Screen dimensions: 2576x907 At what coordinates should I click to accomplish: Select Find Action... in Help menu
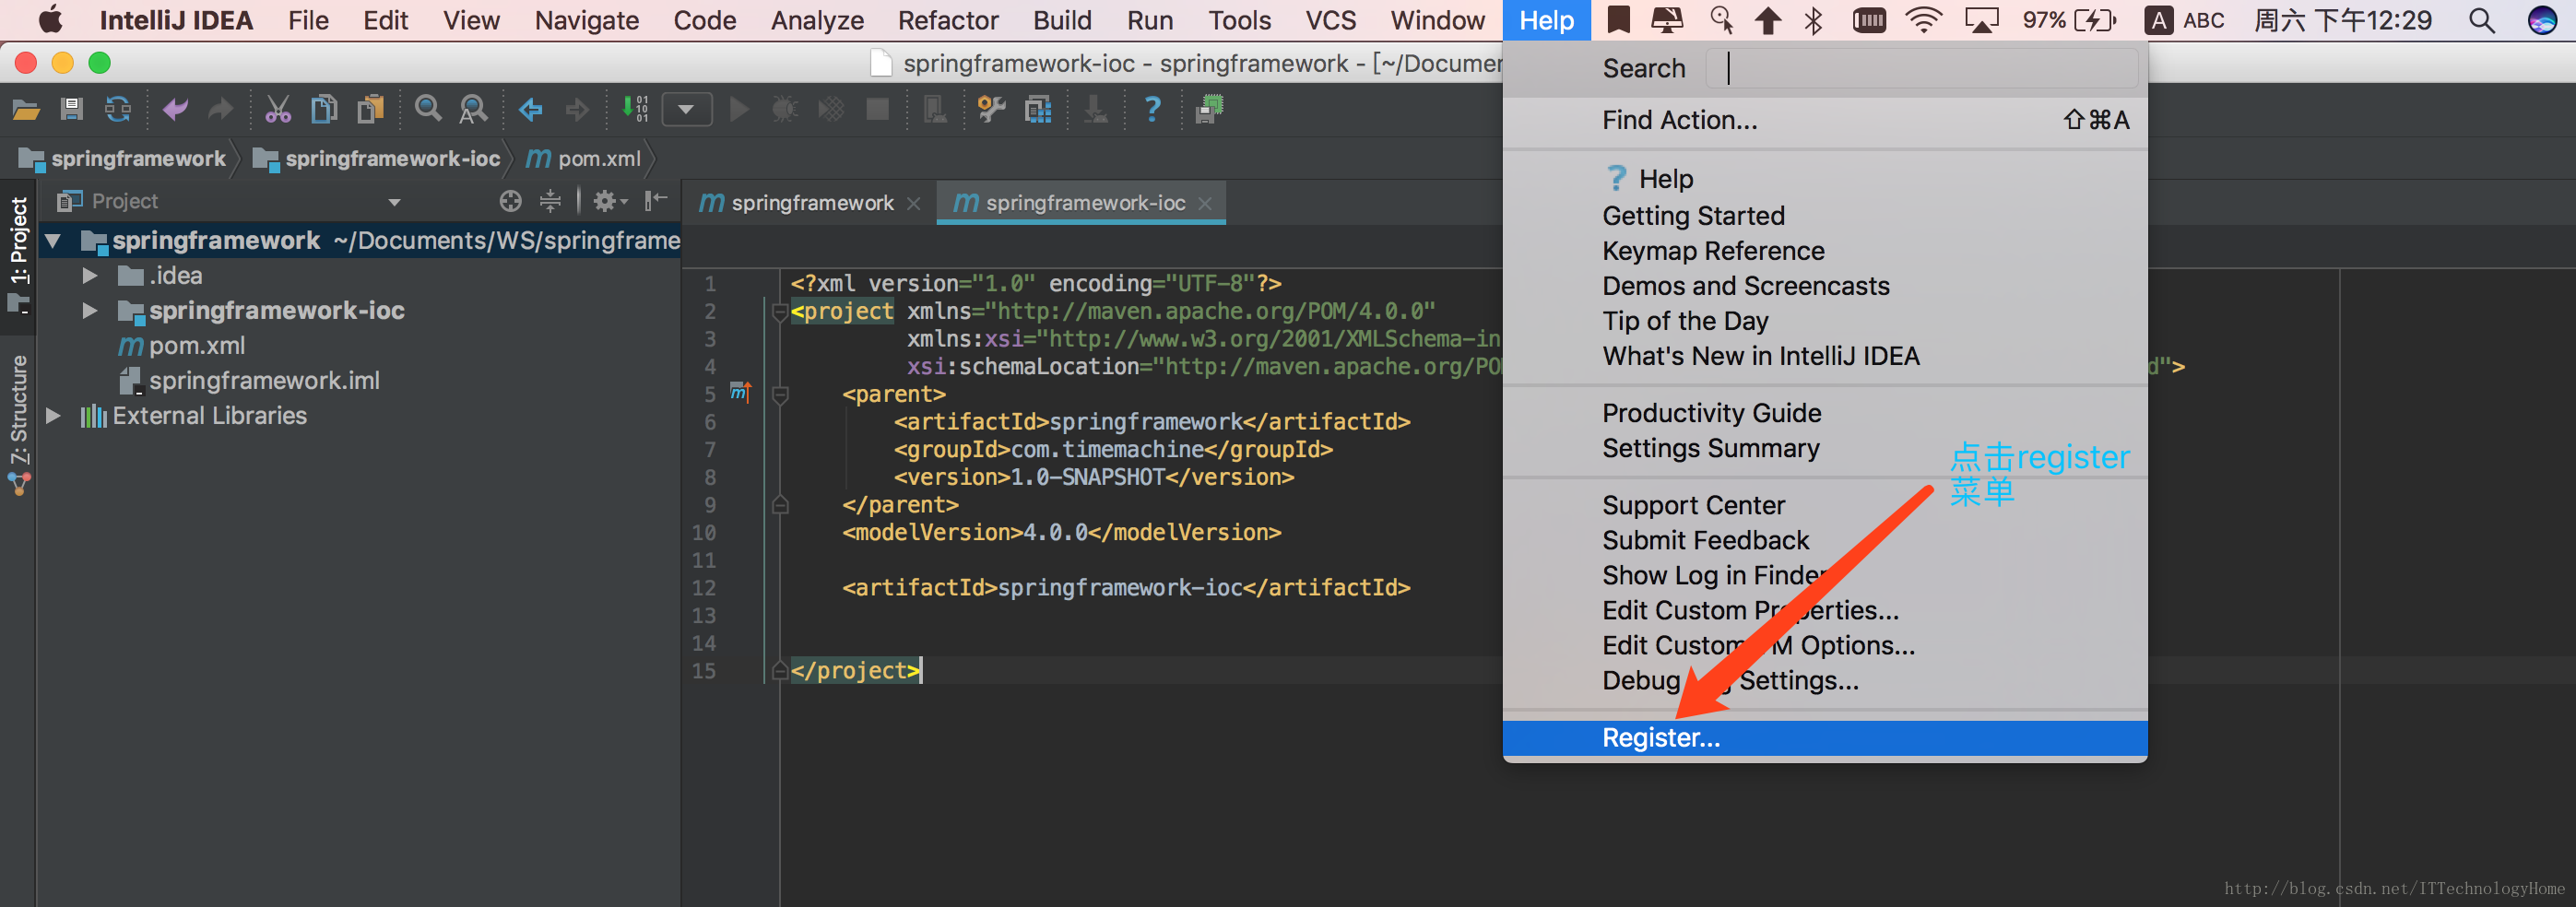point(1825,120)
